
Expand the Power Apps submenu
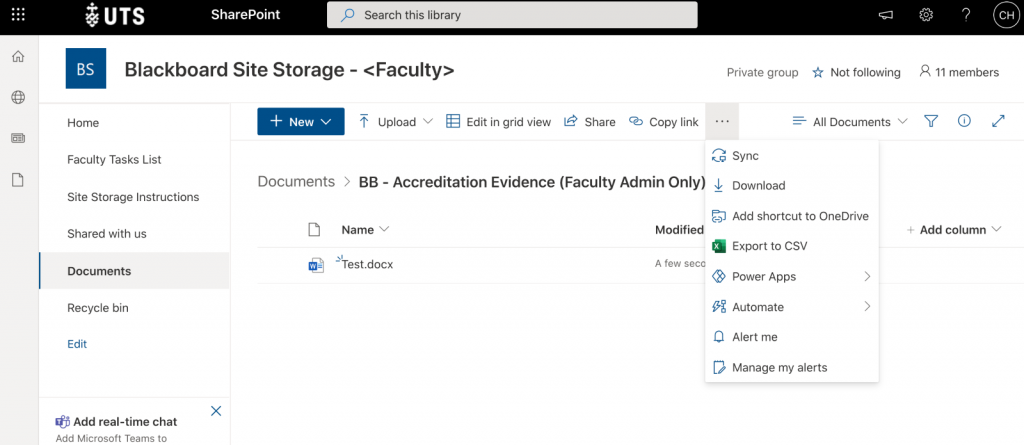792,276
